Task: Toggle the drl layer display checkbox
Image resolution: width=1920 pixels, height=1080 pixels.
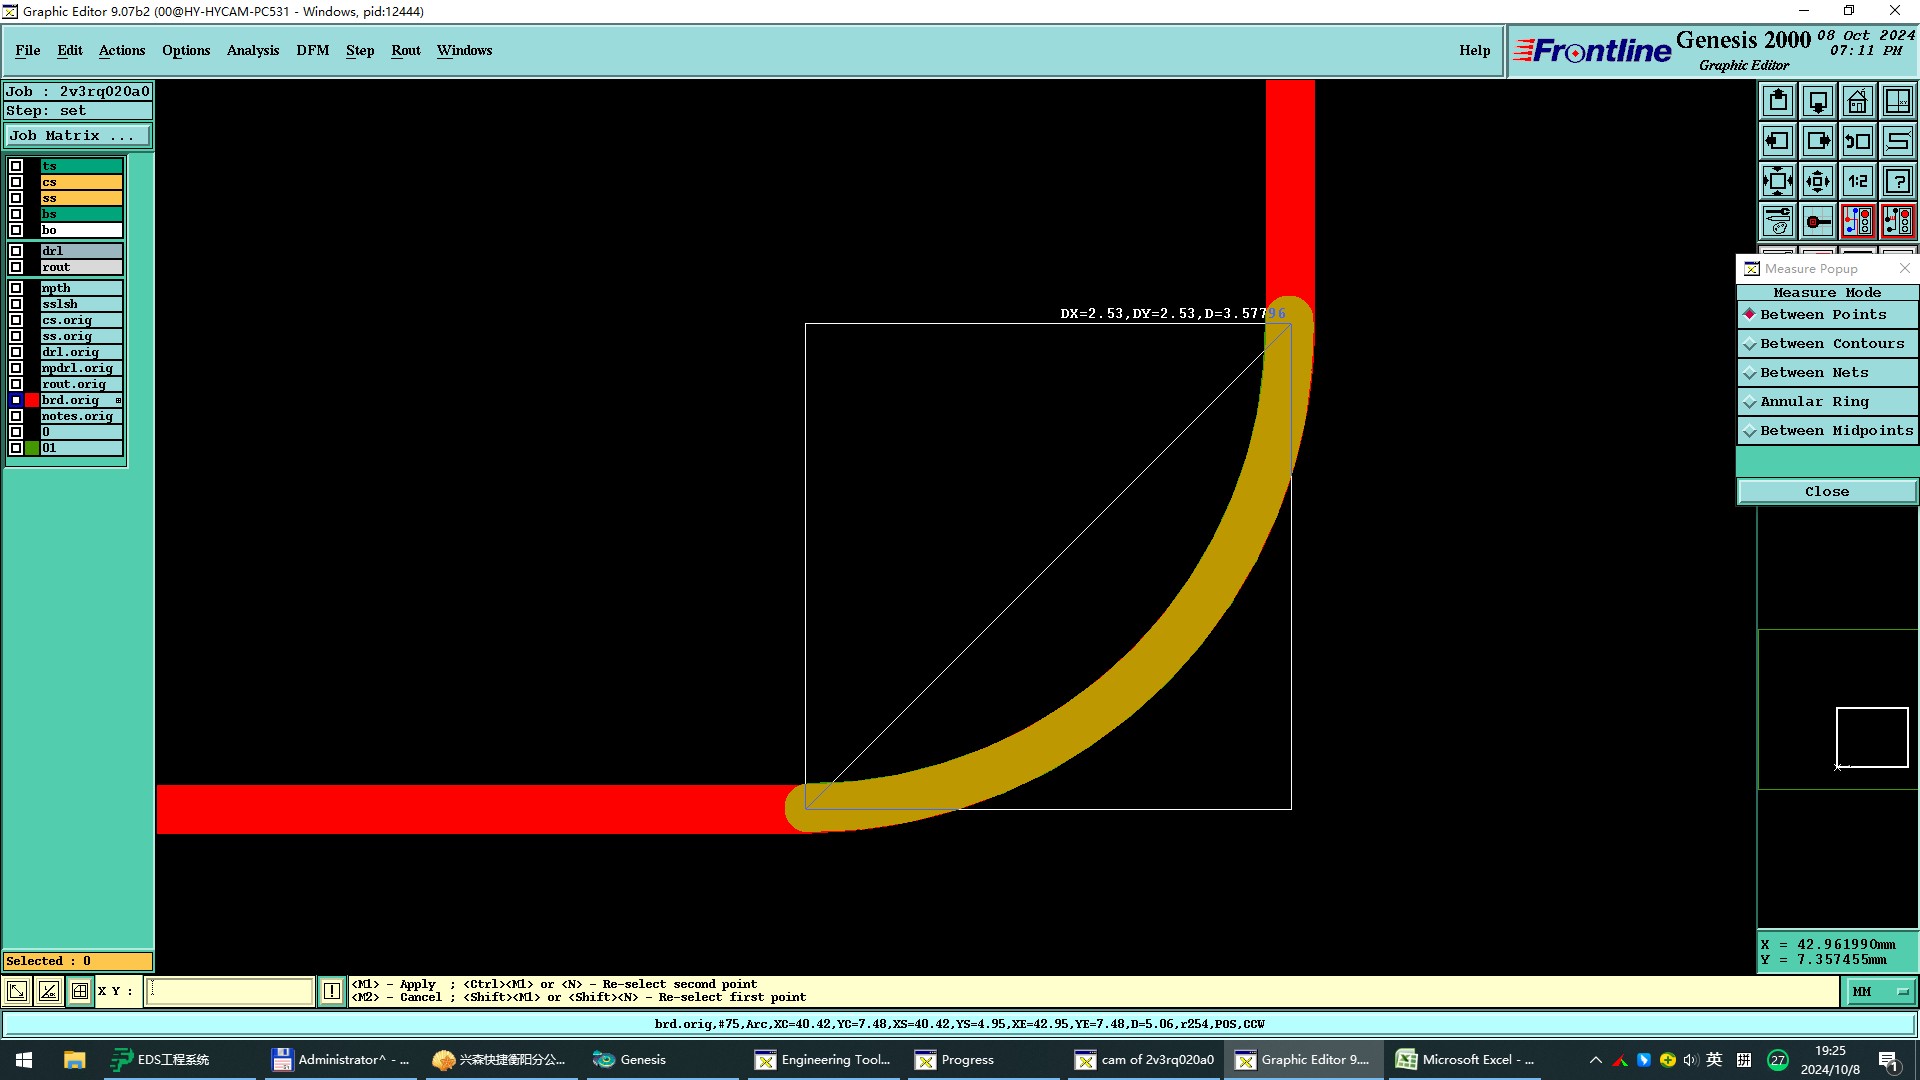Action: pos(16,251)
